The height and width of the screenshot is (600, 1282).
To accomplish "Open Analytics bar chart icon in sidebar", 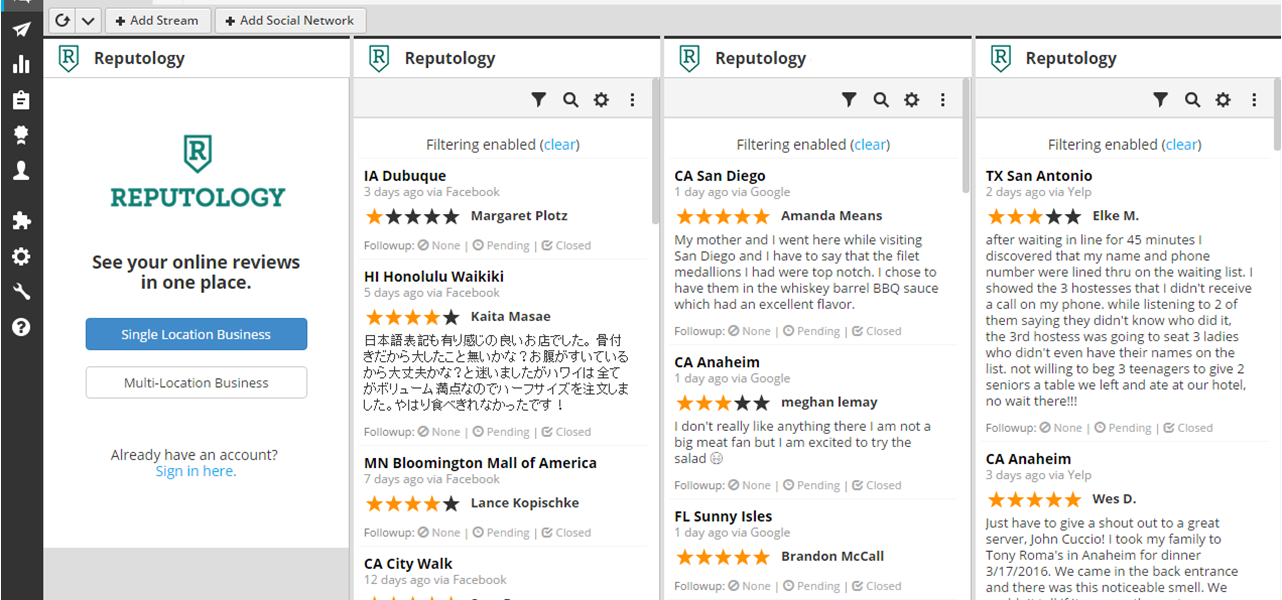I will click(x=21, y=65).
